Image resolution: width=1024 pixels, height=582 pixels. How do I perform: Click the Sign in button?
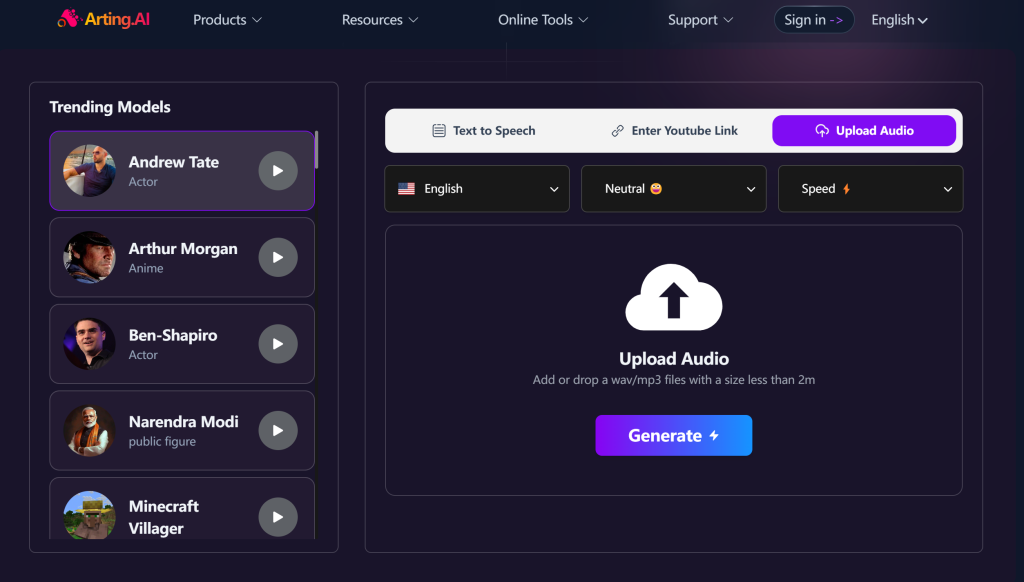[x=813, y=20]
